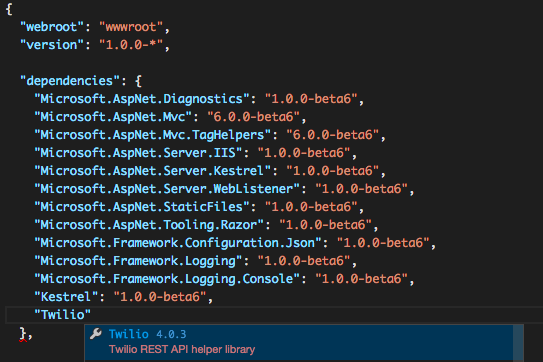Viewport: 543px width, 362px height.
Task: Click the top-level opening brace of file
Action: pos(9,9)
